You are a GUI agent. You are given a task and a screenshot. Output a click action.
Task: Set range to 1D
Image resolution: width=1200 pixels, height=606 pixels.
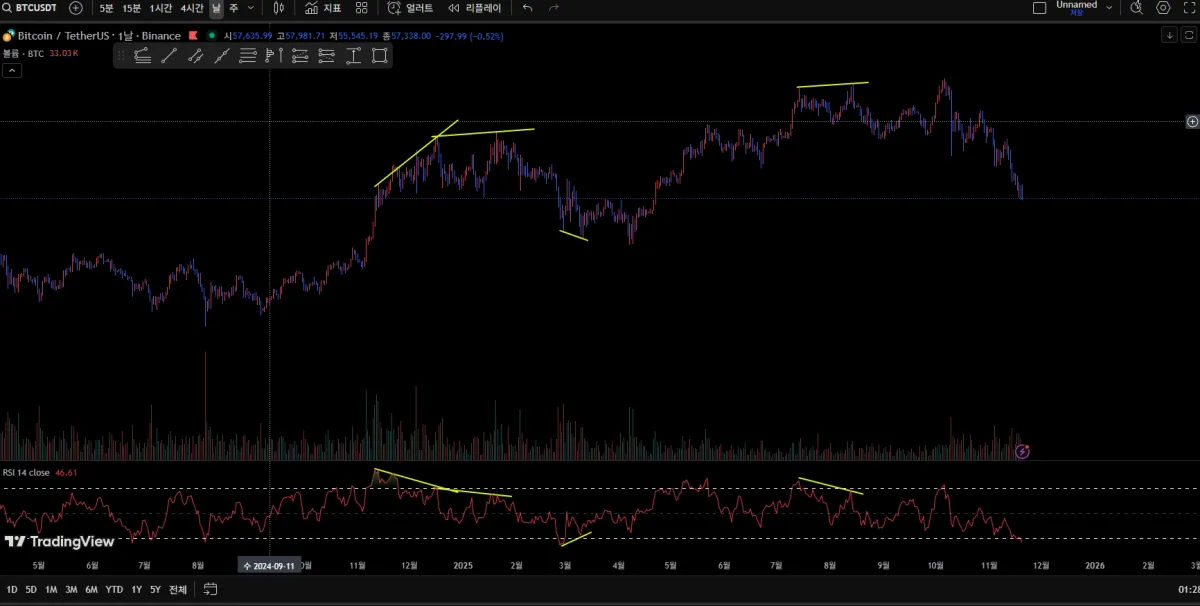(x=12, y=589)
